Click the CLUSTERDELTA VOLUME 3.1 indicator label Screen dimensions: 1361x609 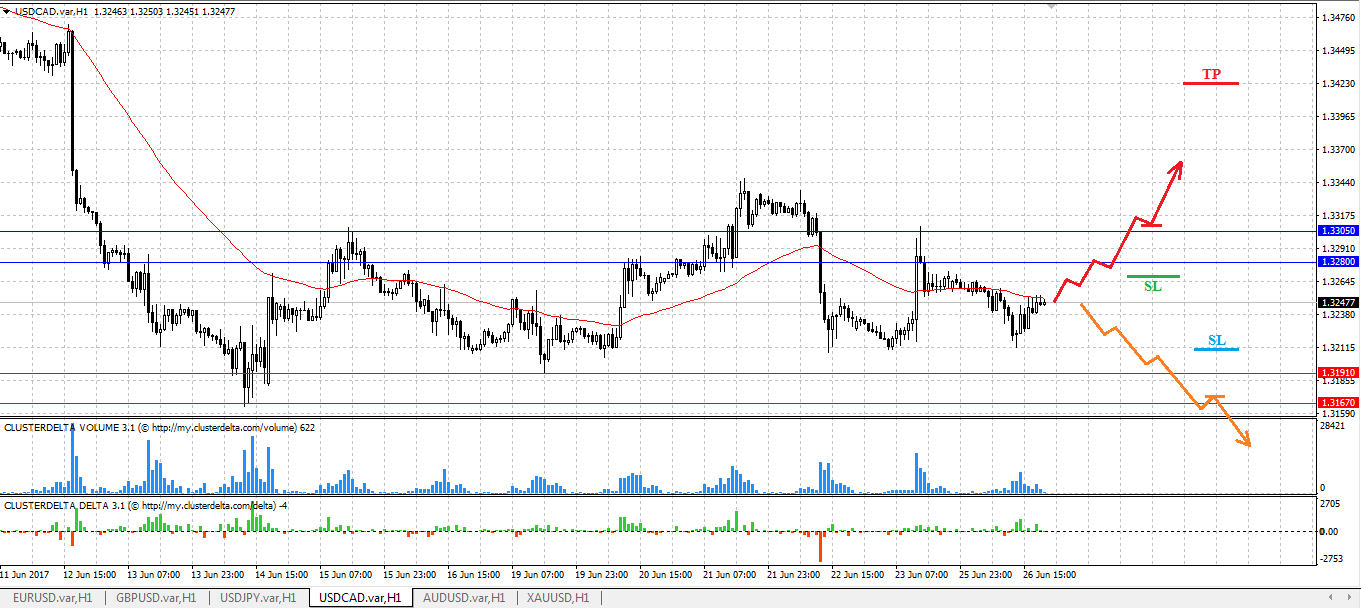click(160, 427)
